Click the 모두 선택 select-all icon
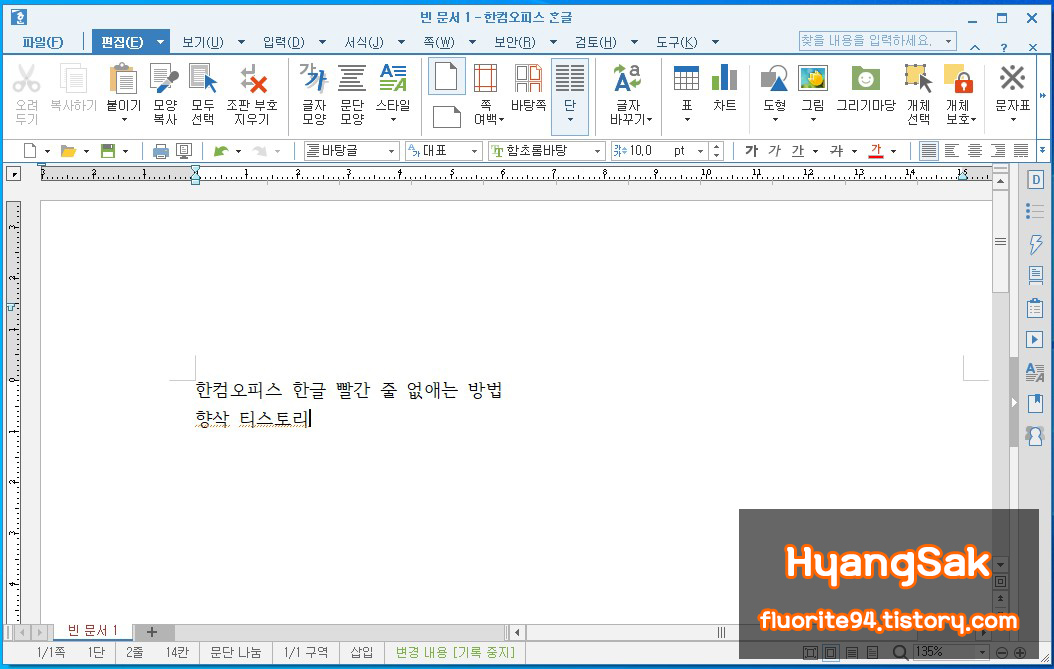 coord(203,78)
